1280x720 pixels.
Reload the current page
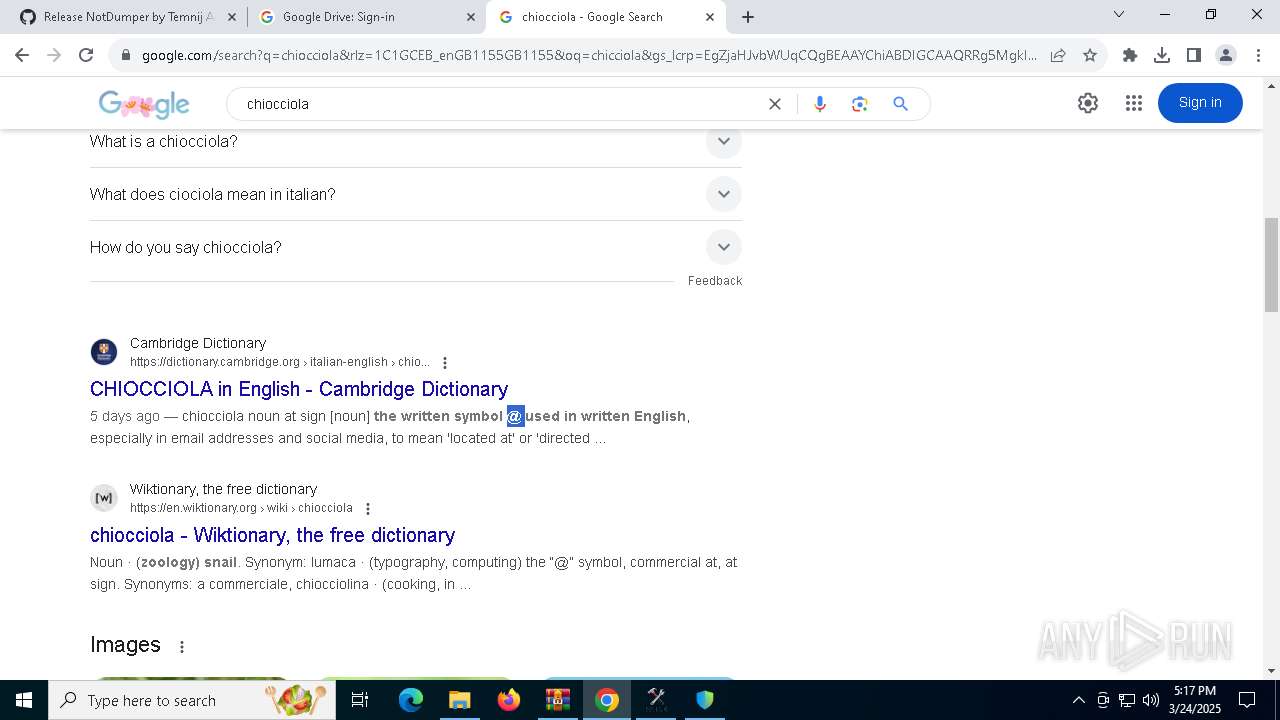(x=86, y=55)
